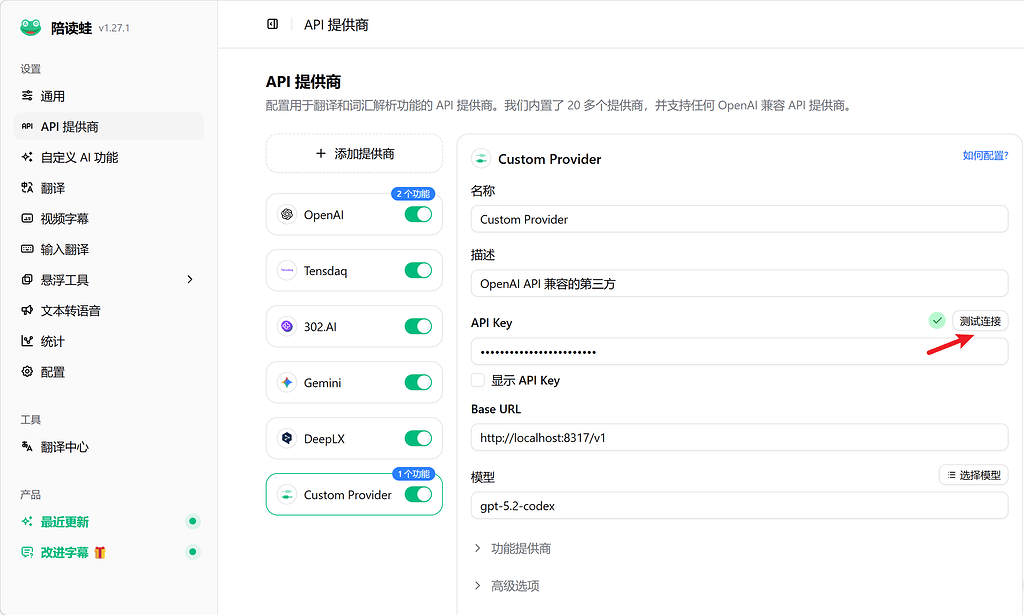Viewport: 1024px width, 615px height.
Task: Click the 视频字幕 captions icon
Action: coord(27,218)
